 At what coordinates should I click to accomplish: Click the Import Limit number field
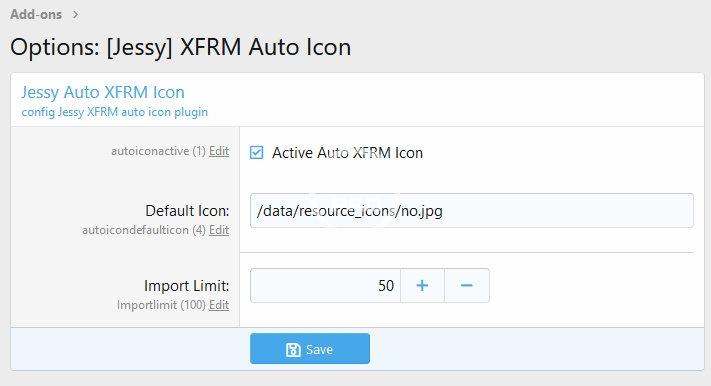tap(325, 285)
